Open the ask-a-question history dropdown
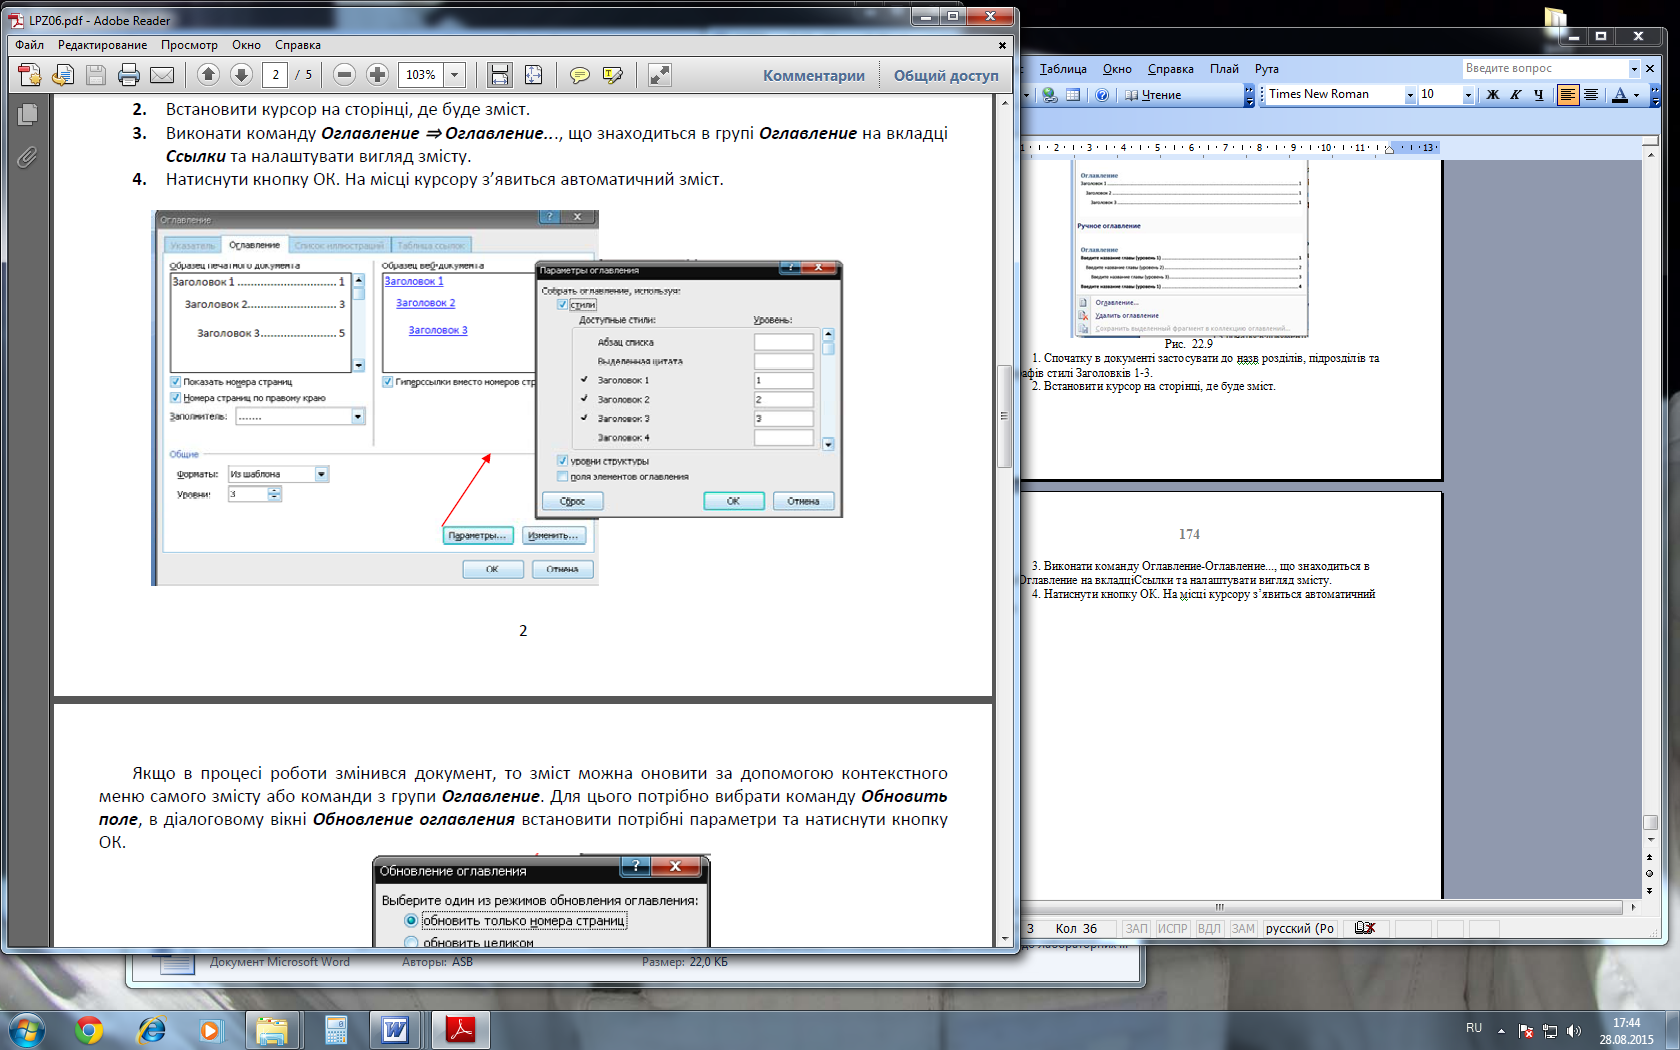This screenshot has width=1680, height=1050. coord(1634,68)
